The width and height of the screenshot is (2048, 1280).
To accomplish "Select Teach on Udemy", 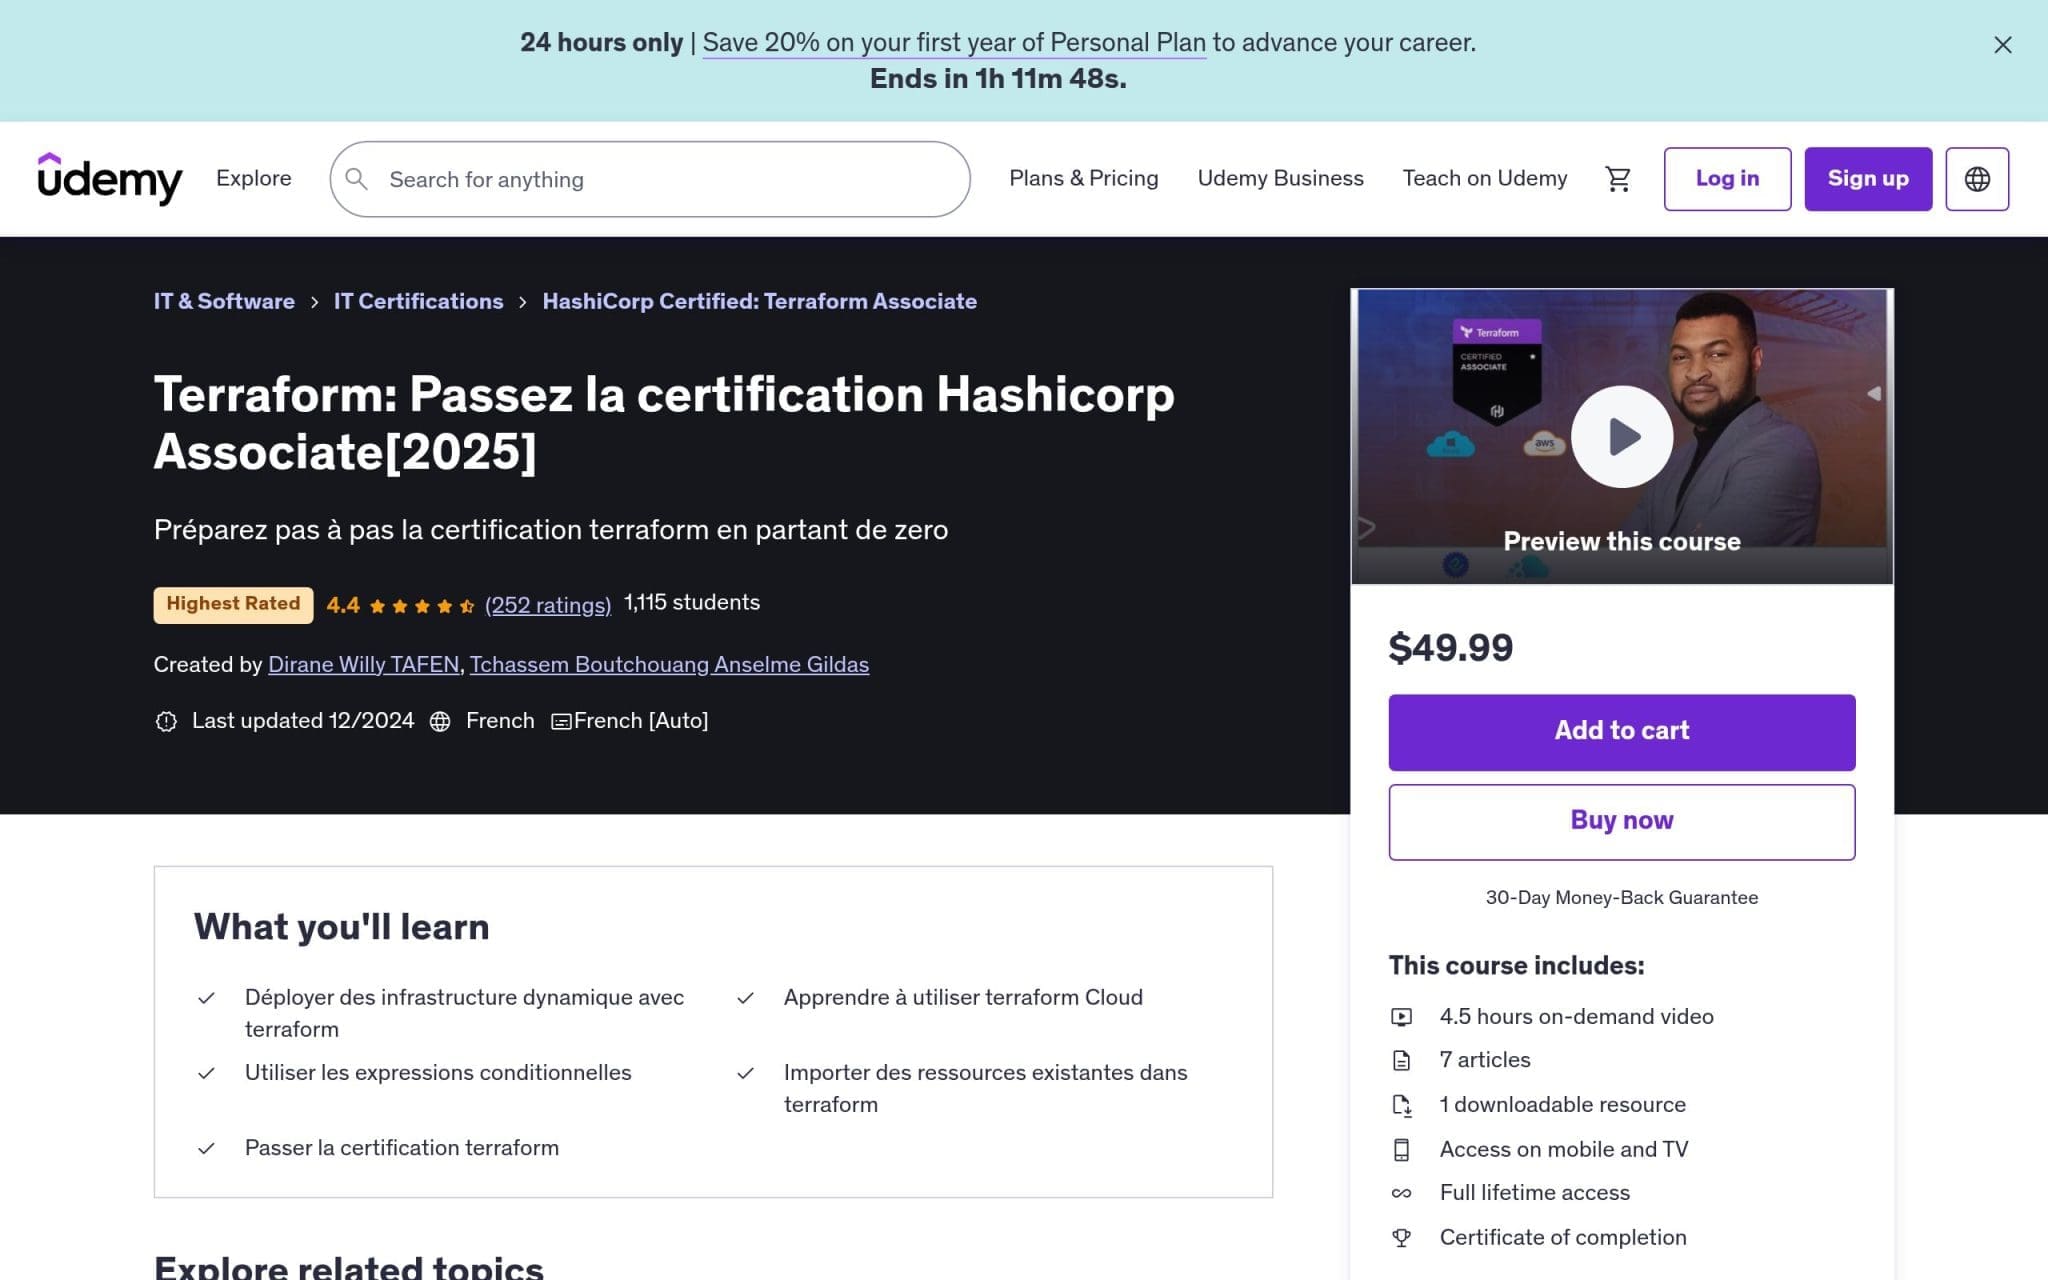I will (1484, 178).
